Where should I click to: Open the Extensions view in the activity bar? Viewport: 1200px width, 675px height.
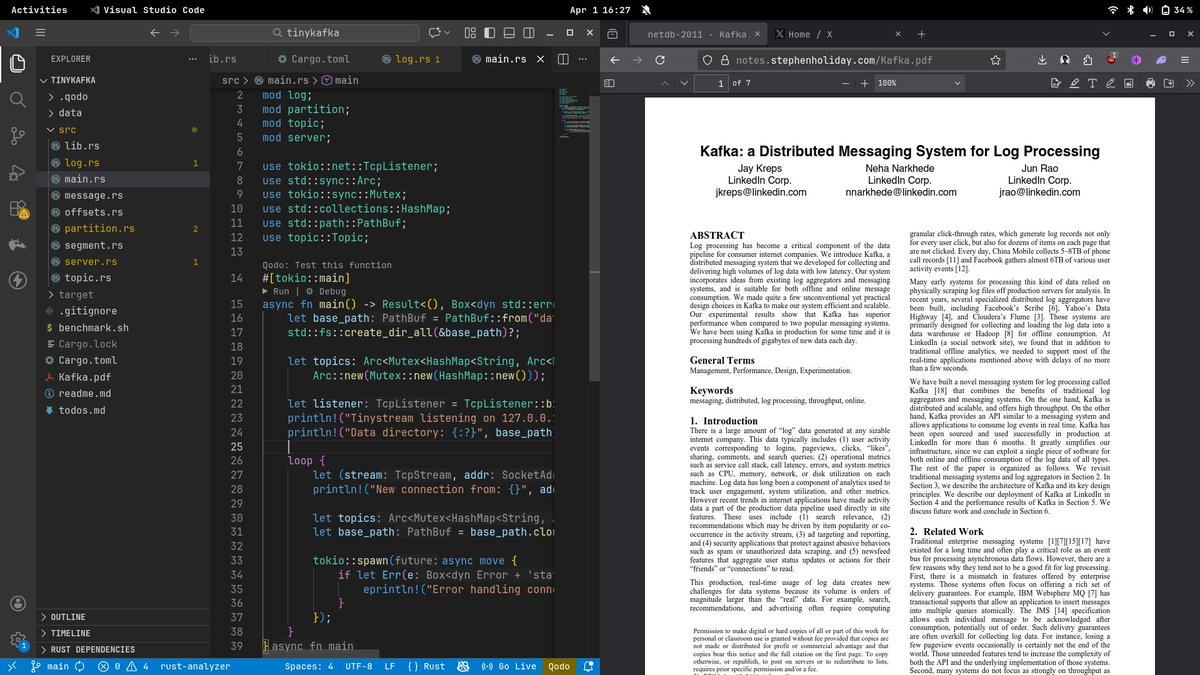[17, 210]
